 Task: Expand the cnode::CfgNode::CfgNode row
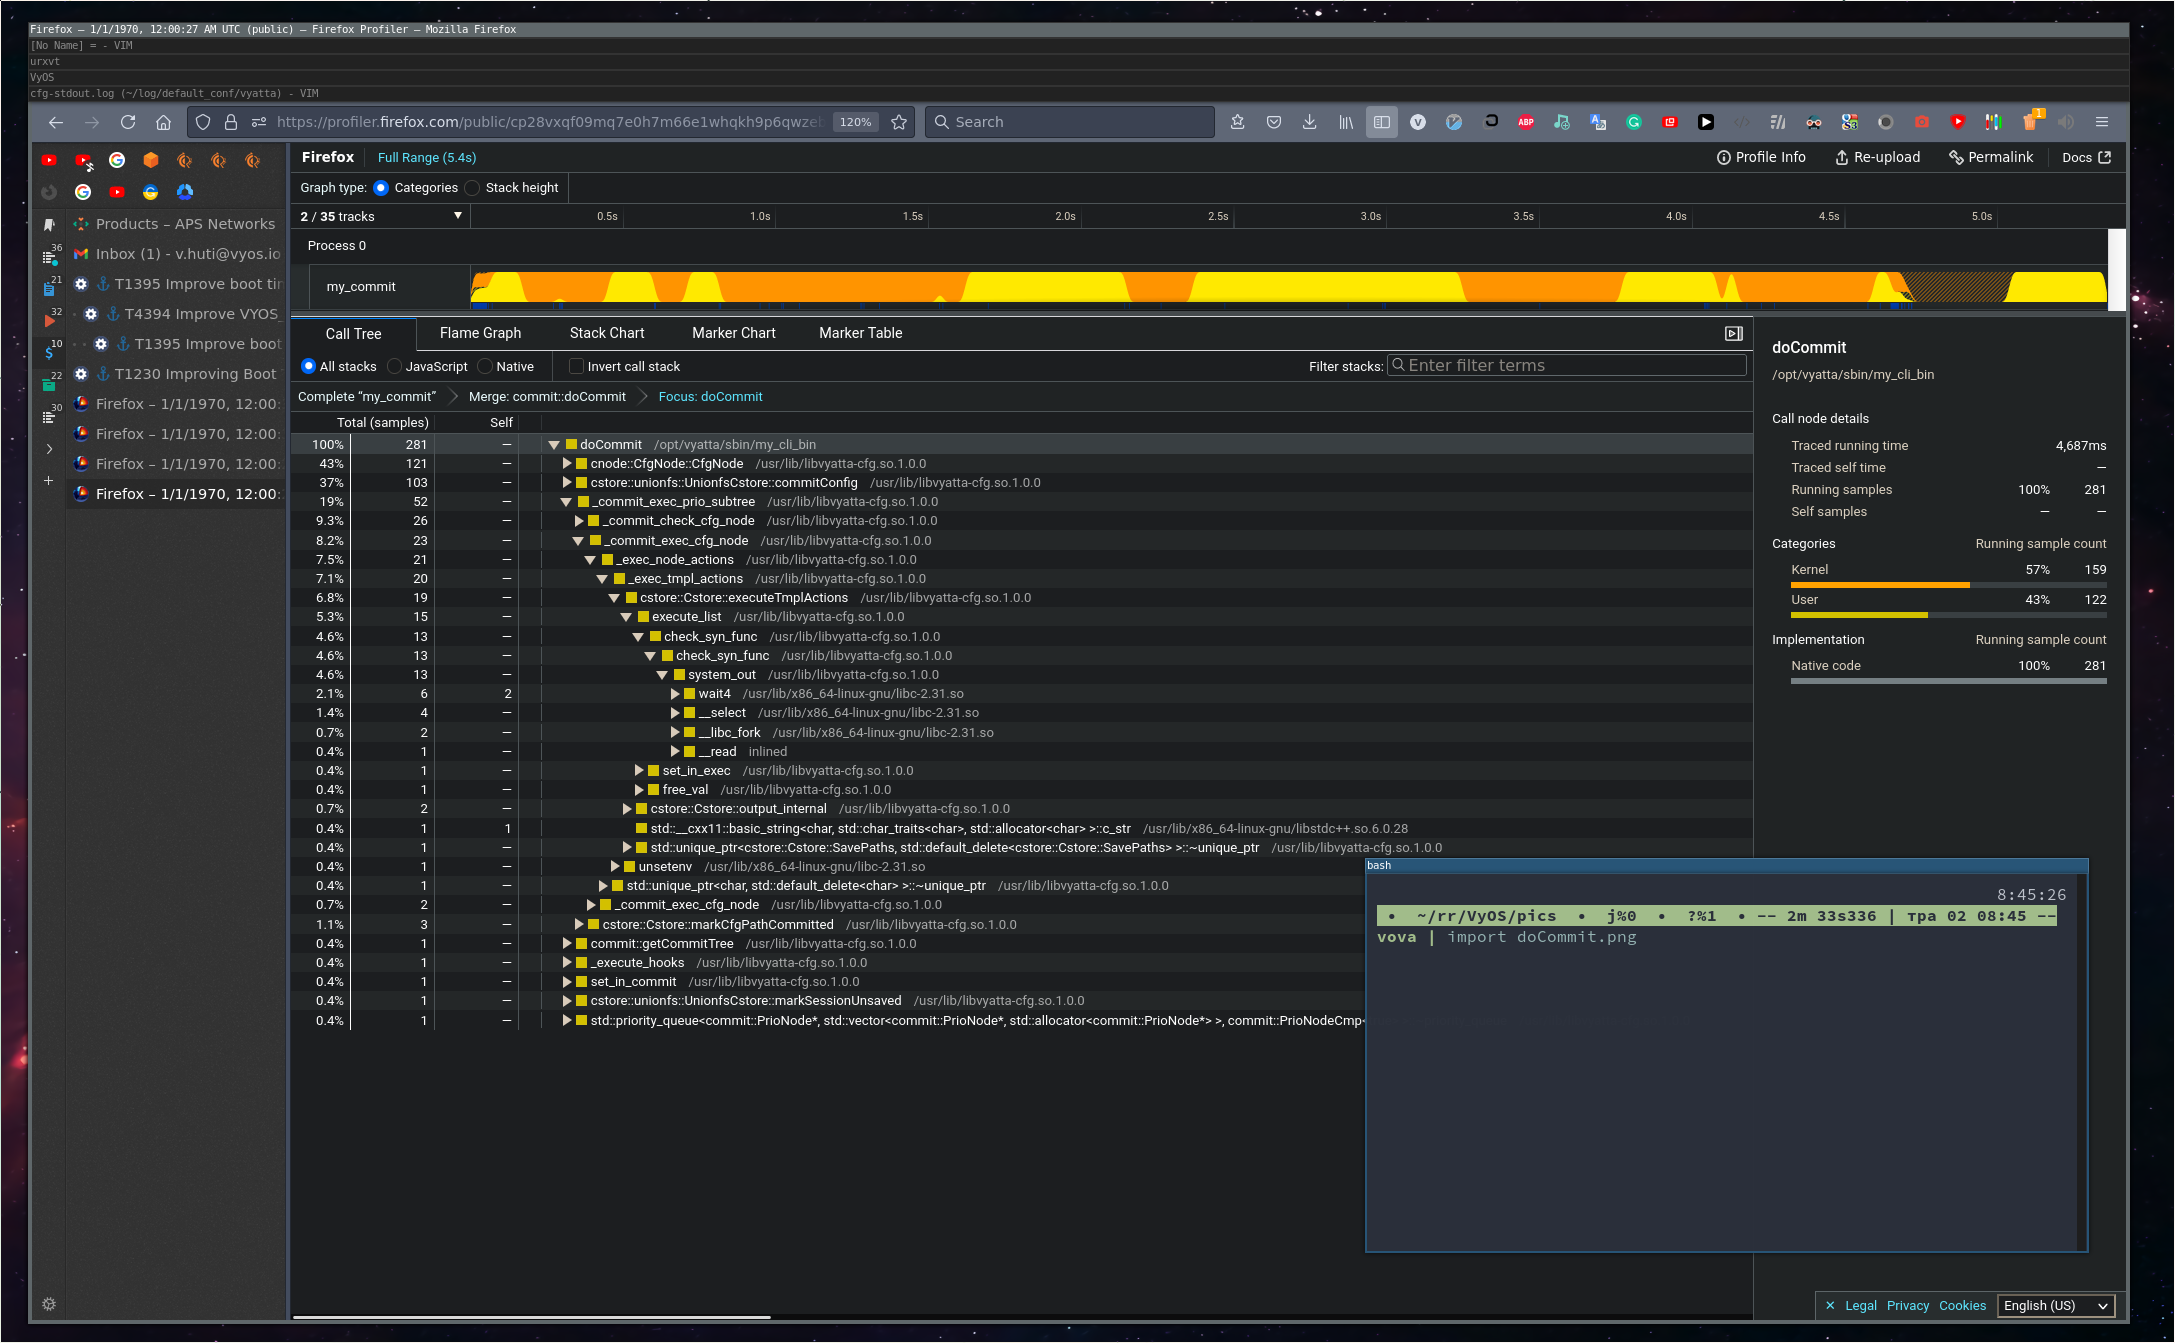[x=567, y=464]
